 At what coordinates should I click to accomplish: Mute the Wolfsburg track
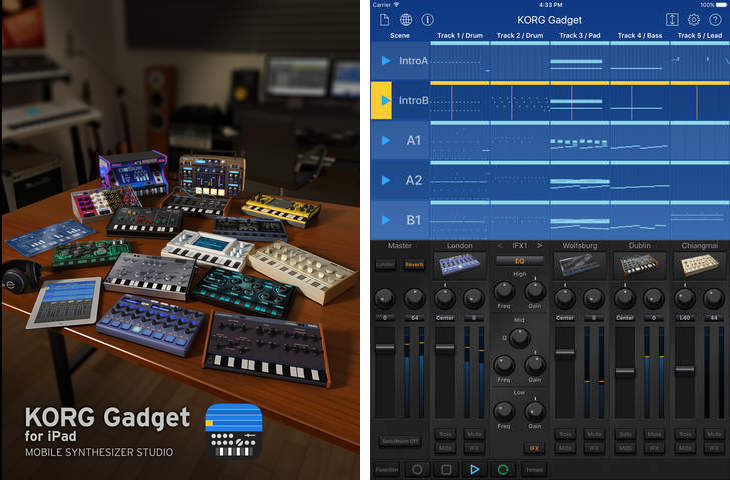[x=594, y=434]
